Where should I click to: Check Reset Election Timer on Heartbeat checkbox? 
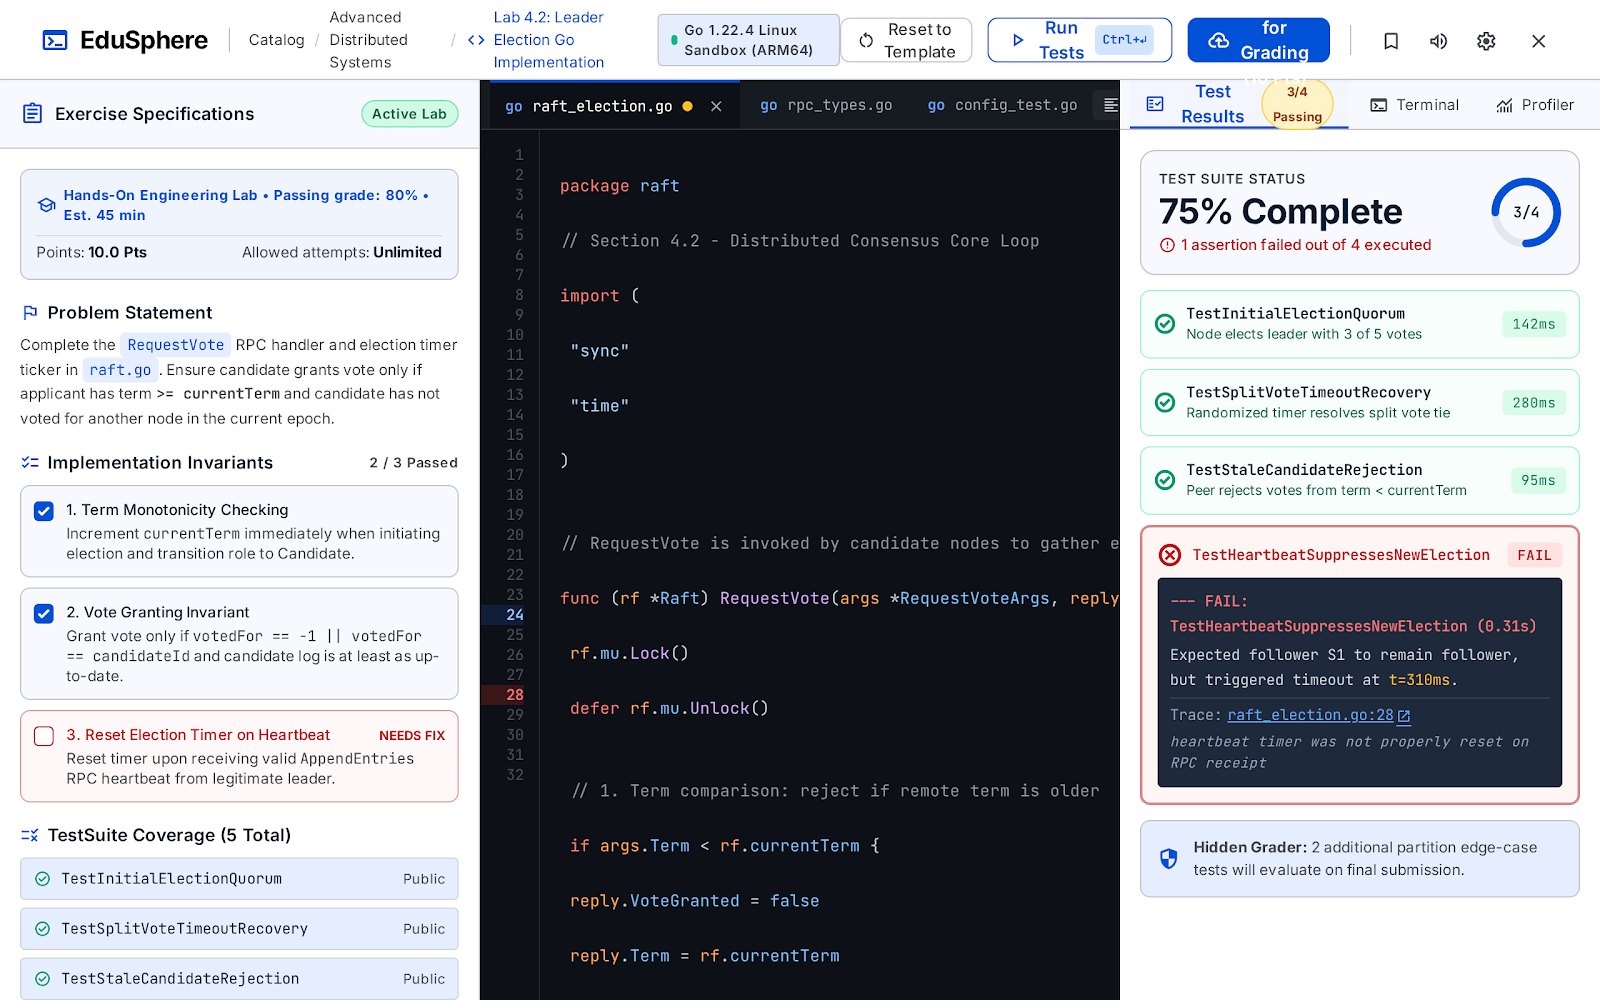(44, 736)
